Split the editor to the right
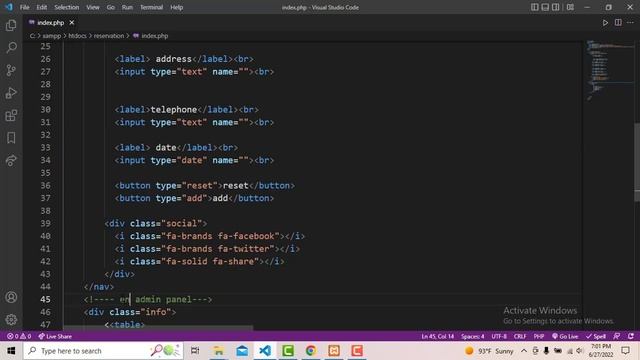640x360 pixels. point(618,23)
